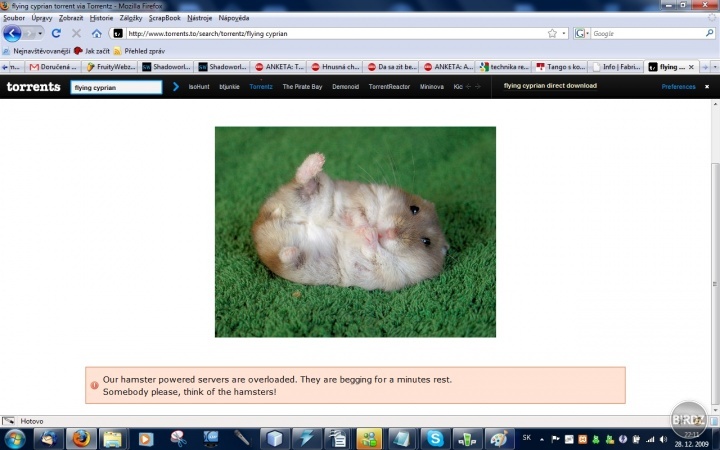The image size is (720, 450).
Task: Click the torrents search input field
Action: click(x=116, y=87)
